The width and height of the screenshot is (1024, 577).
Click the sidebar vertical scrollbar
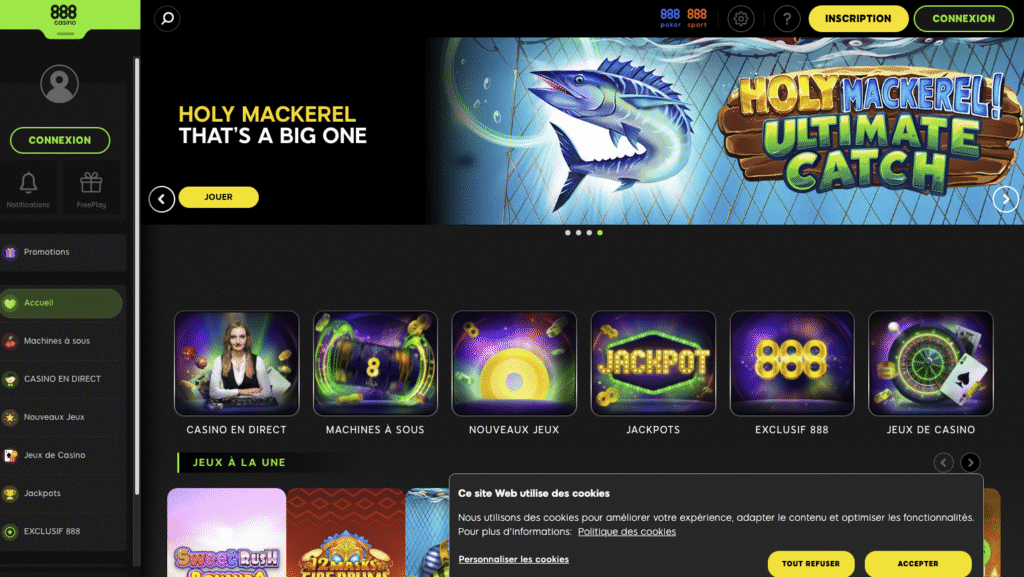click(x=136, y=276)
